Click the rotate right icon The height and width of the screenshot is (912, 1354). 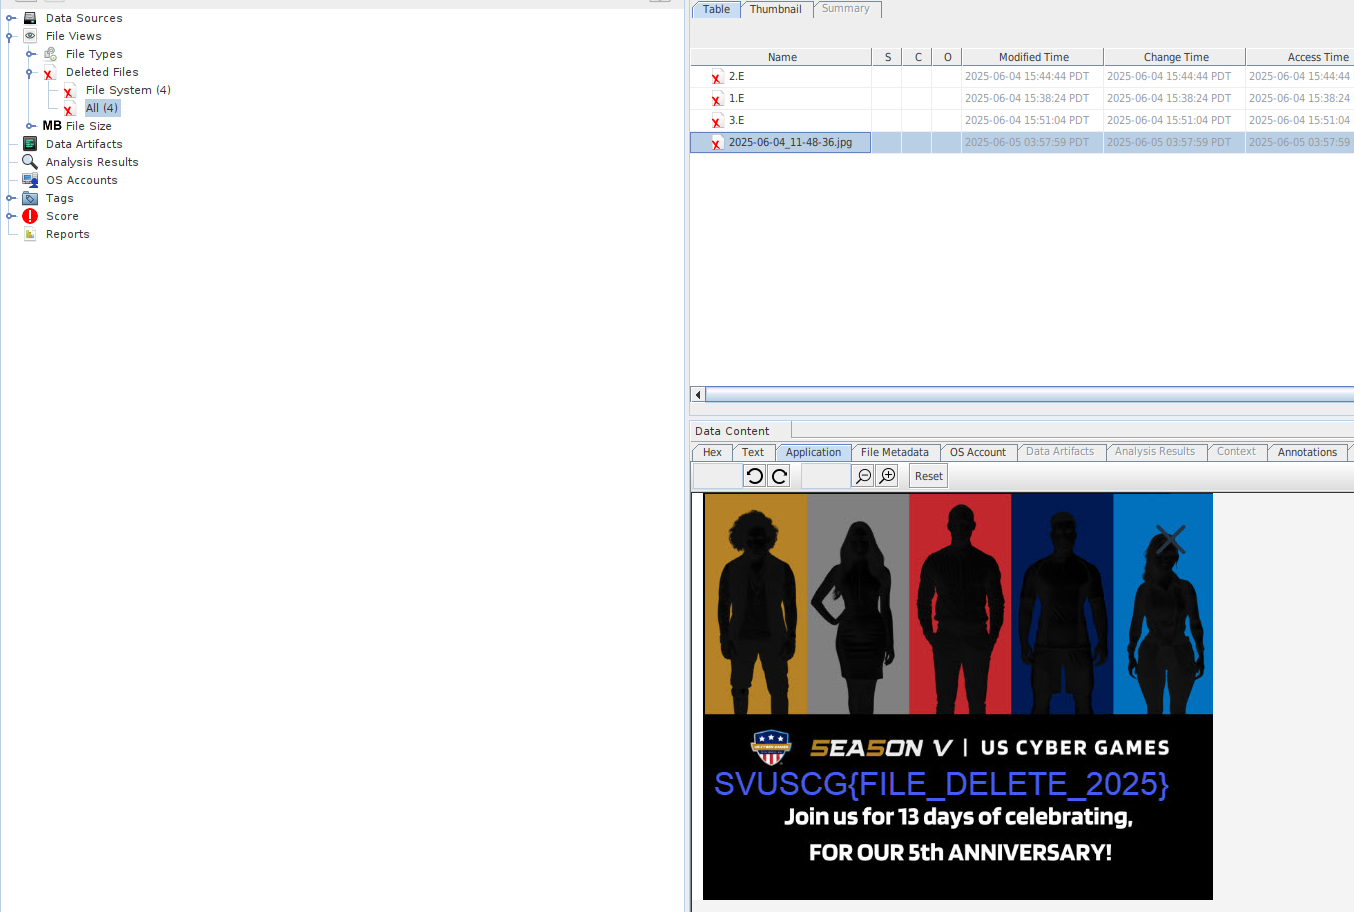click(x=779, y=476)
